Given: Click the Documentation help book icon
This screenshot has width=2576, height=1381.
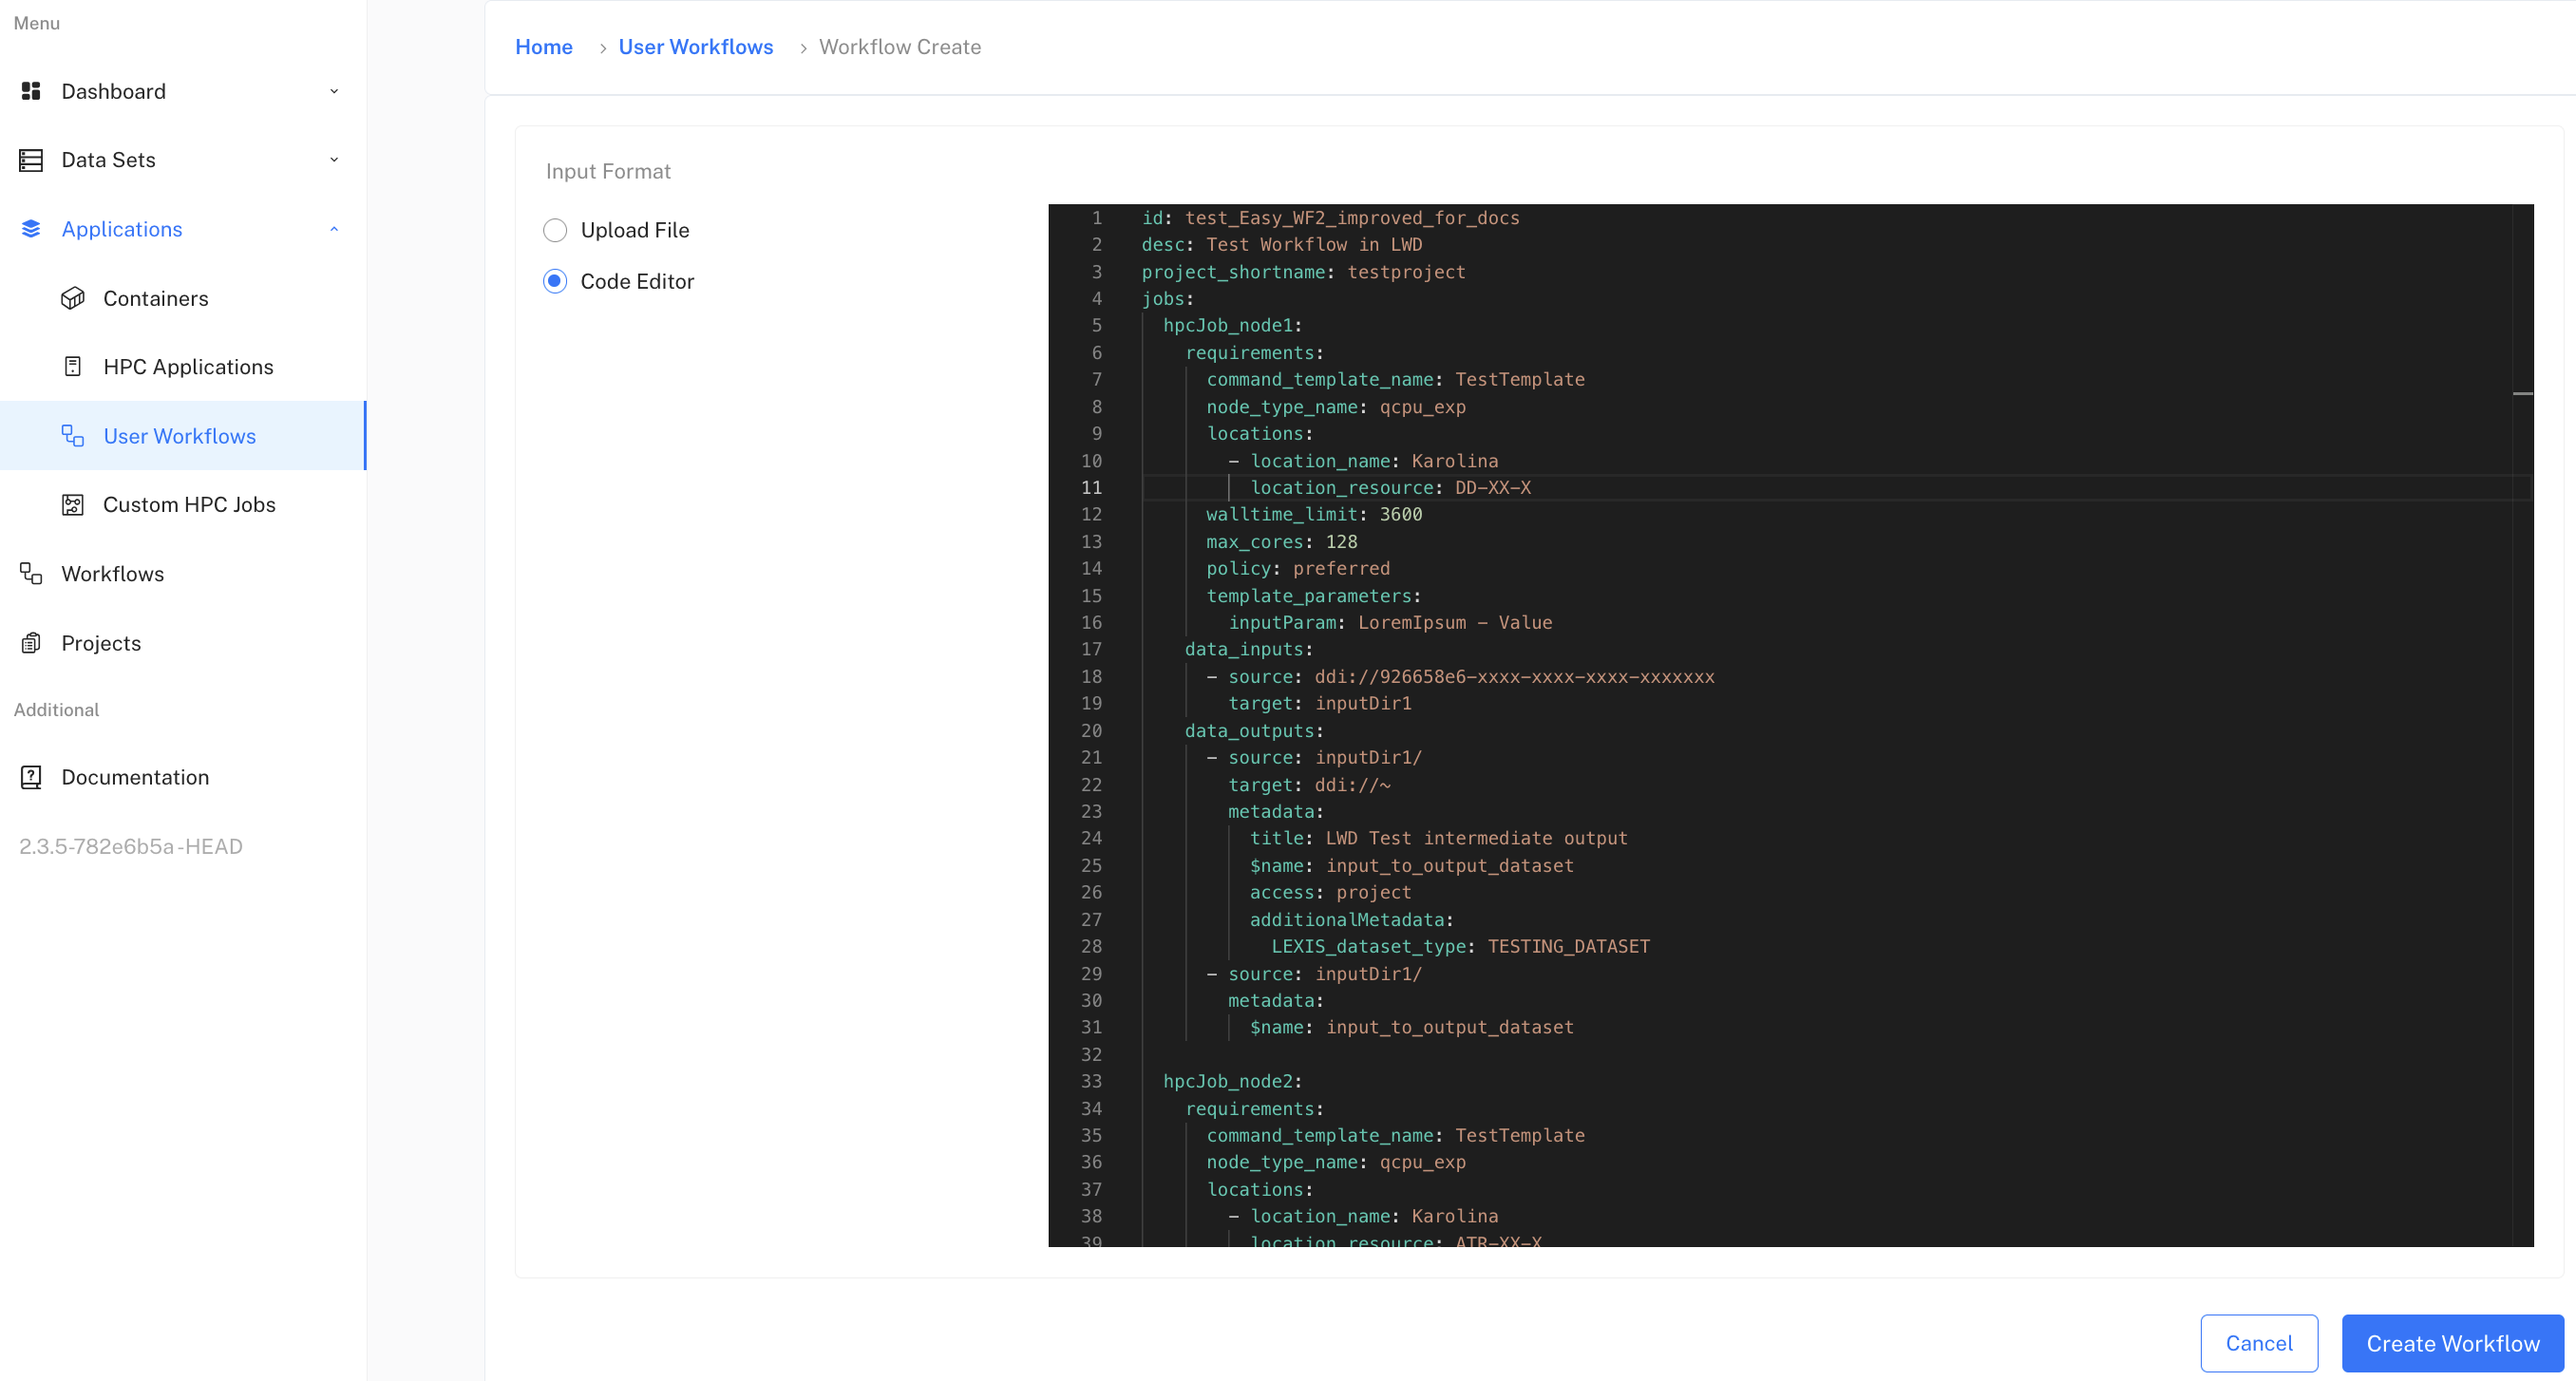Looking at the screenshot, I should pos(31,777).
